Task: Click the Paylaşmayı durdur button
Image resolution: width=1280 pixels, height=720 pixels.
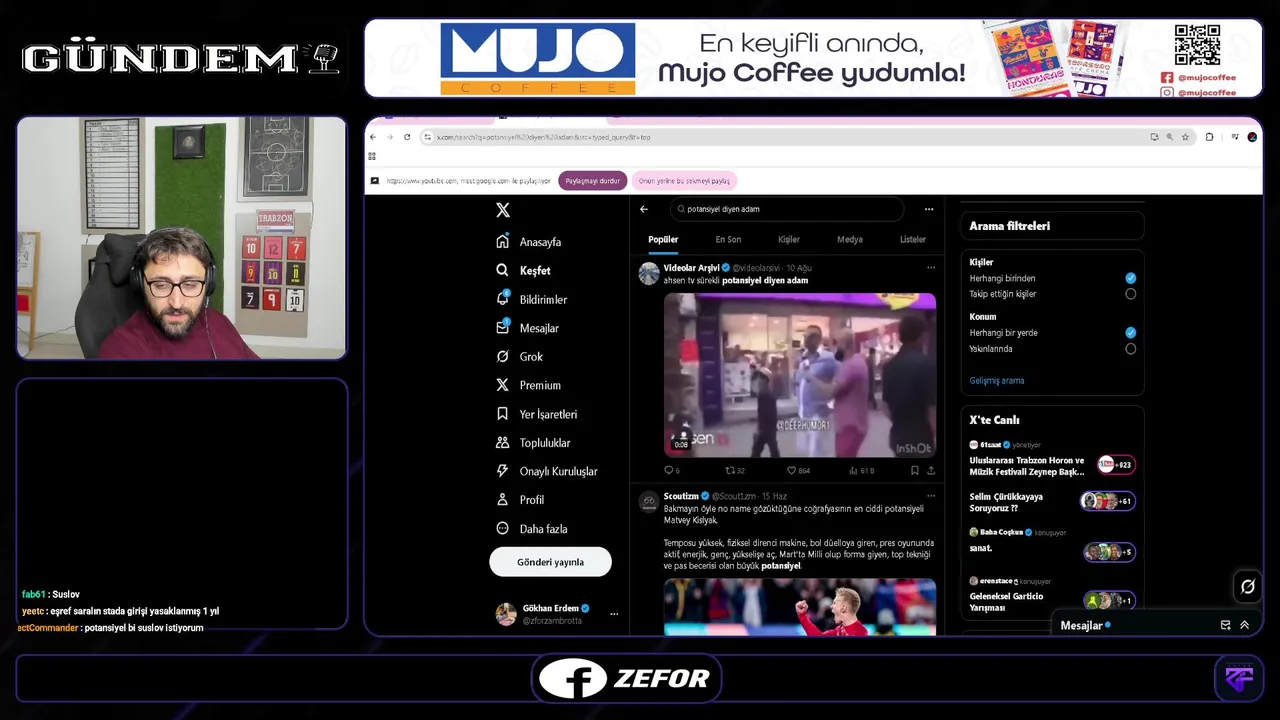Action: [592, 181]
